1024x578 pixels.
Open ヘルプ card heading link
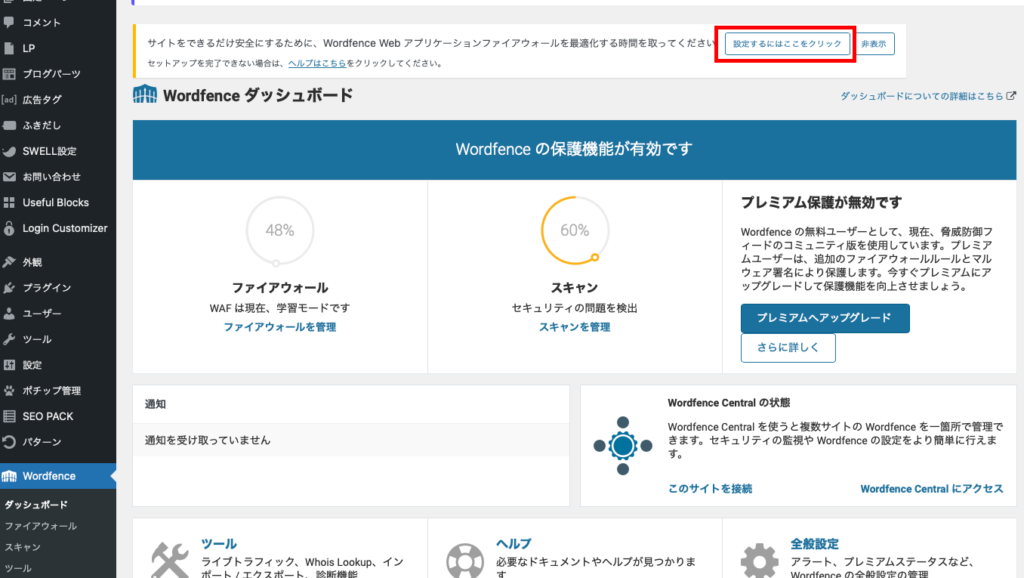[513, 543]
